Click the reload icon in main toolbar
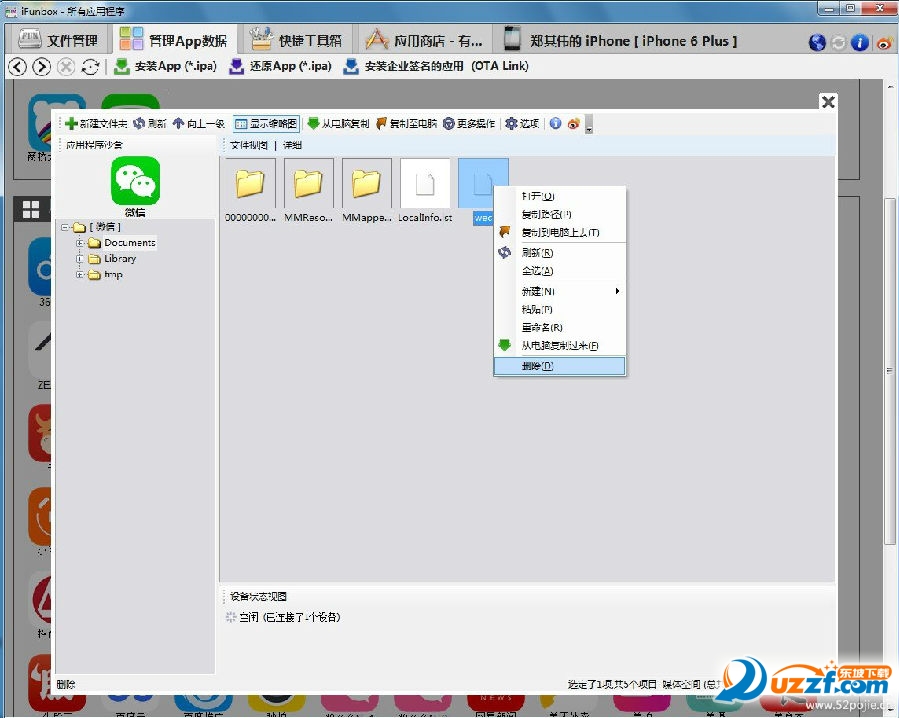The image size is (899, 718). point(90,67)
